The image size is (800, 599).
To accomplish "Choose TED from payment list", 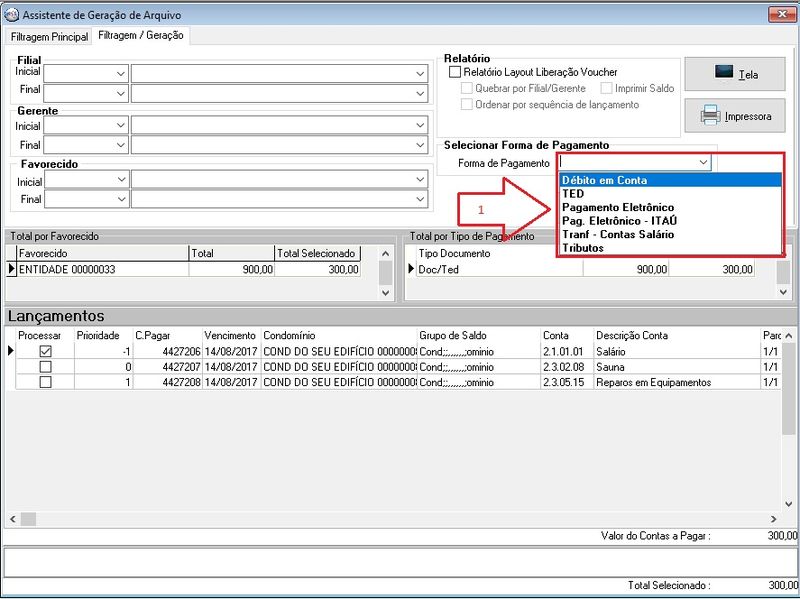I will [x=573, y=194].
